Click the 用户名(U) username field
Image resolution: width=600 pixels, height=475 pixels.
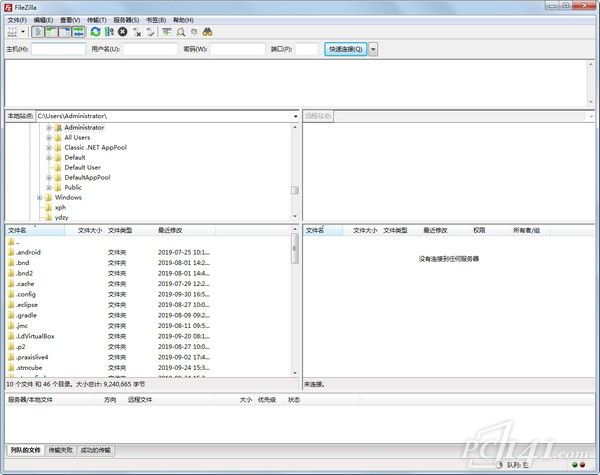150,49
